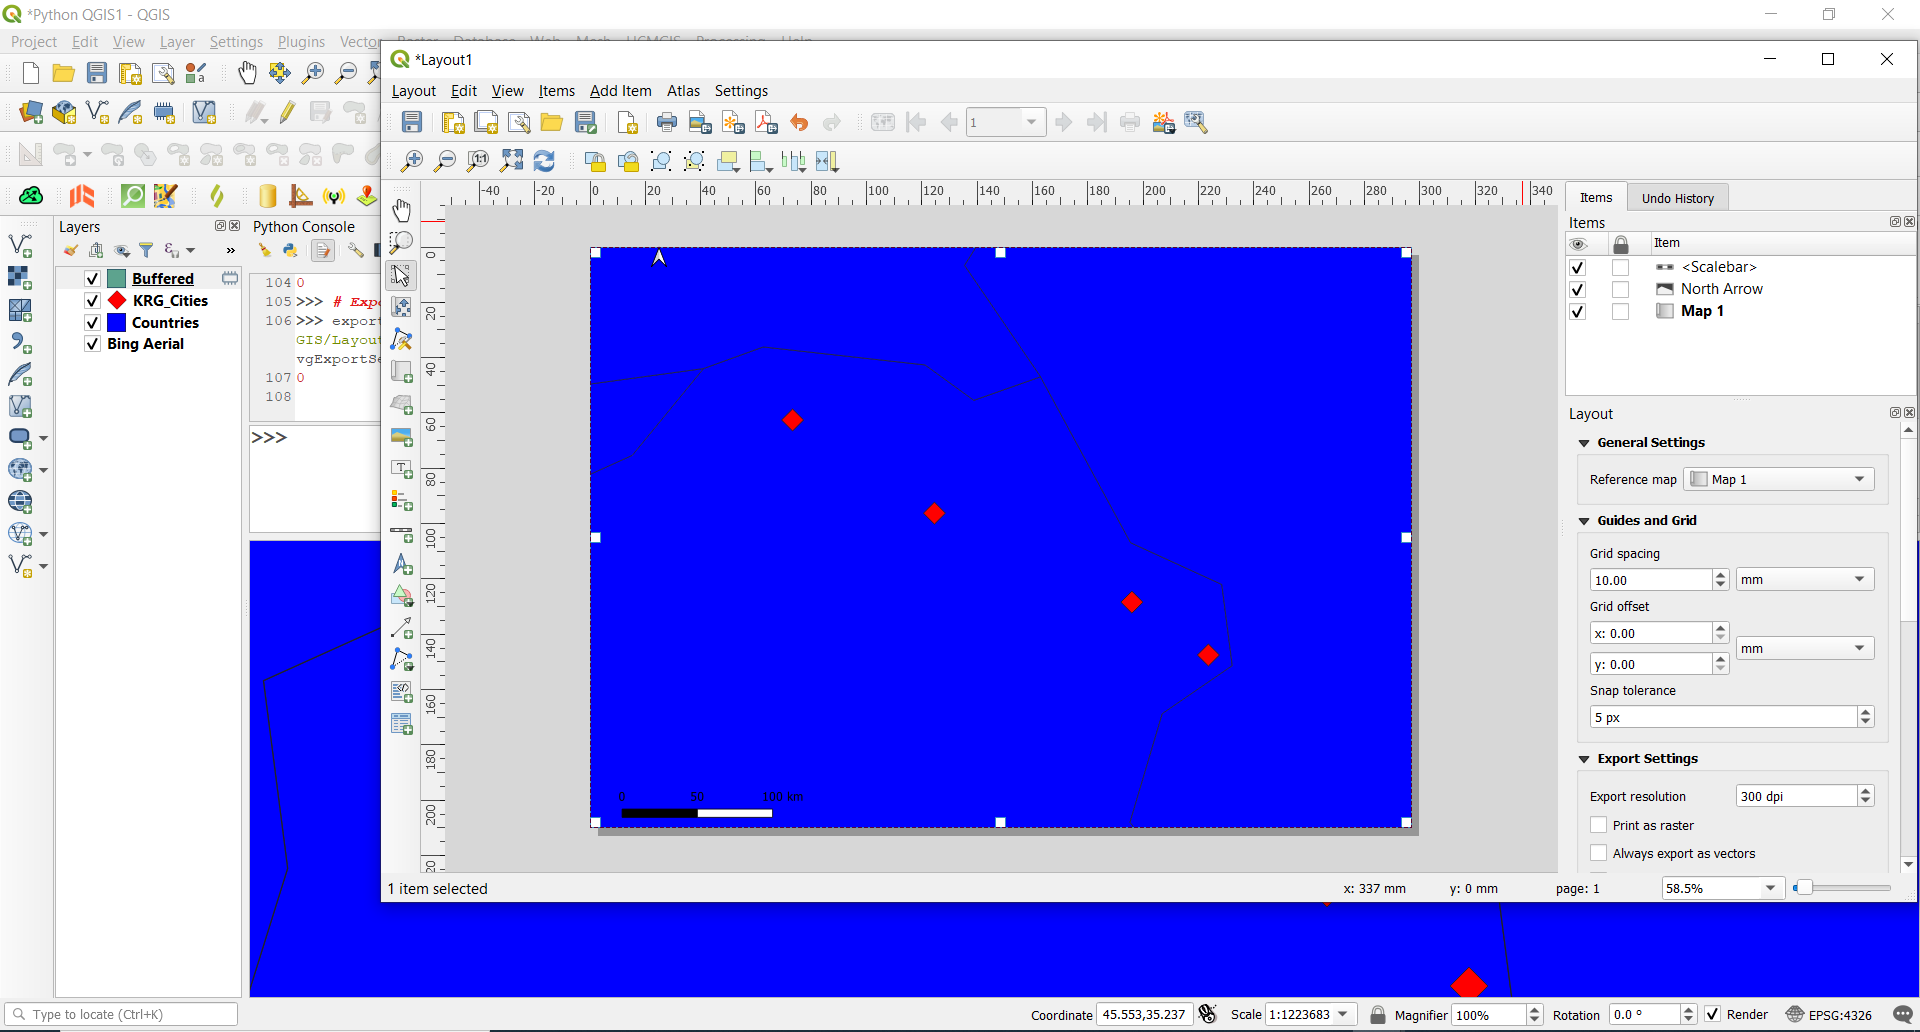Undo last layout change
The image size is (1920, 1032).
pos(799,122)
